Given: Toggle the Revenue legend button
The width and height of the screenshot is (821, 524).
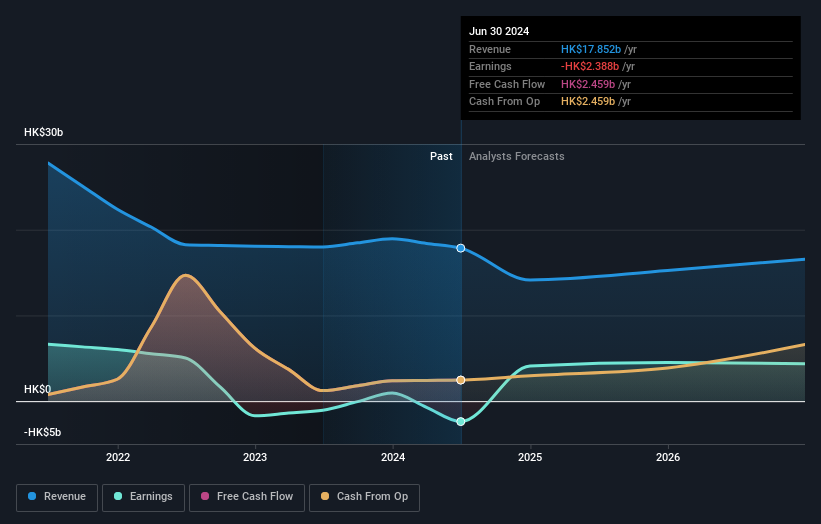Looking at the screenshot, I should (x=57, y=497).
